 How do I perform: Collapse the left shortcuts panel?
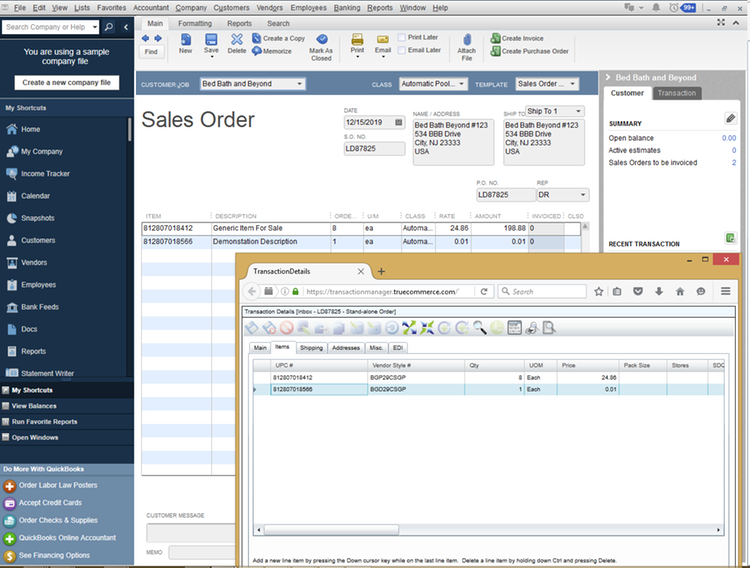[x=126, y=27]
